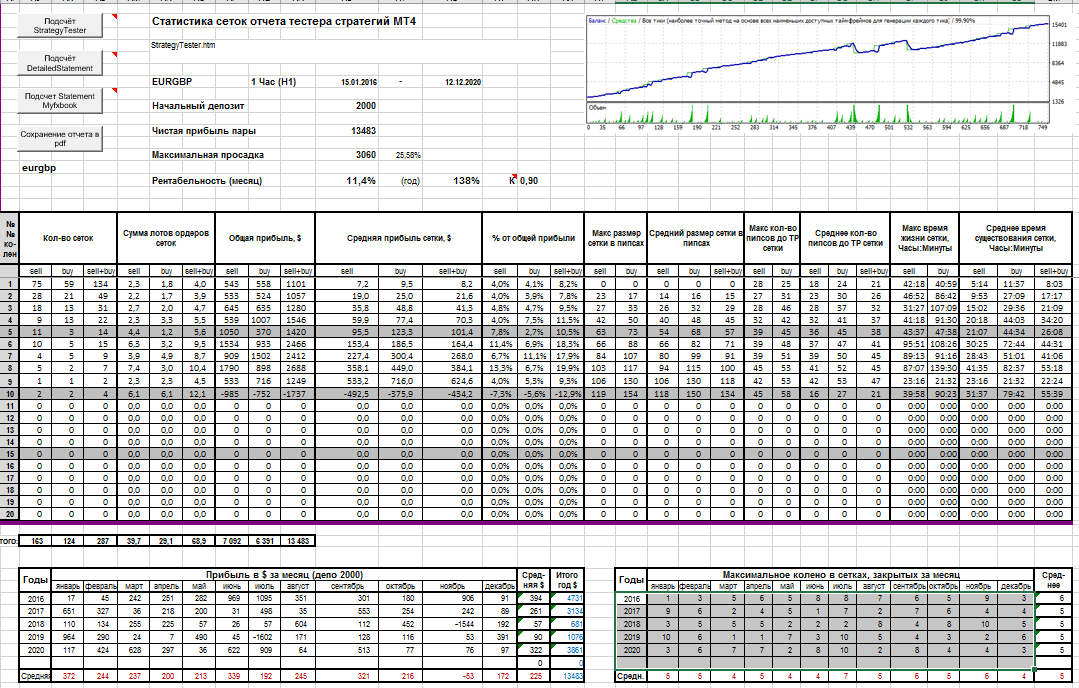
Task: Click the Подсчёт DetailedStatement button
Action: (60, 63)
